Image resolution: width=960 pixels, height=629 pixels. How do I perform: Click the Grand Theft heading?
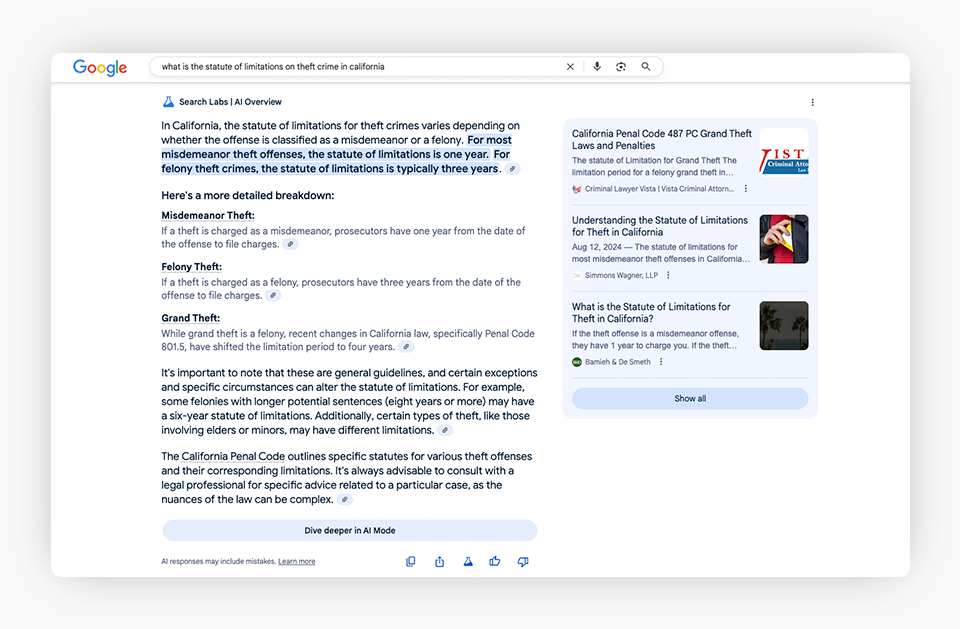point(190,318)
